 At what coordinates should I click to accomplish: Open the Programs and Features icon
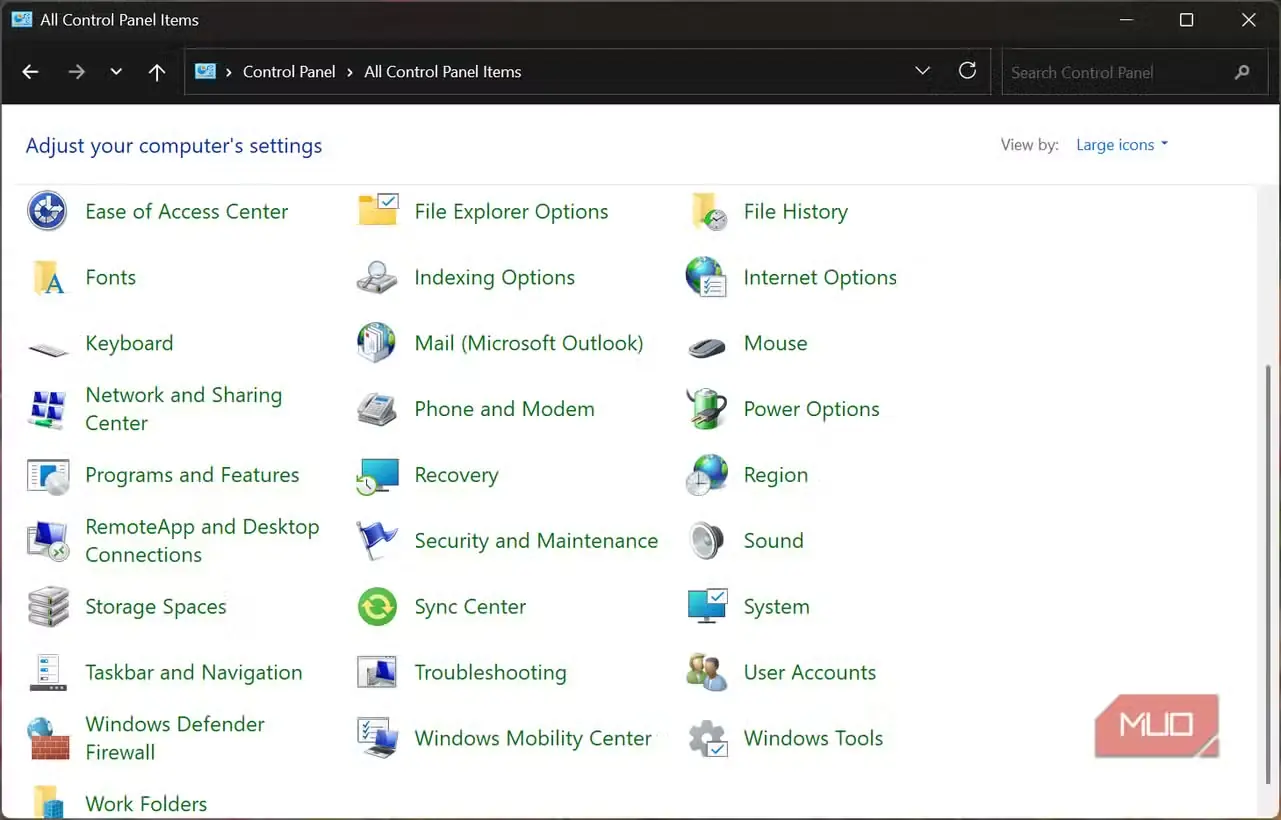tap(48, 476)
